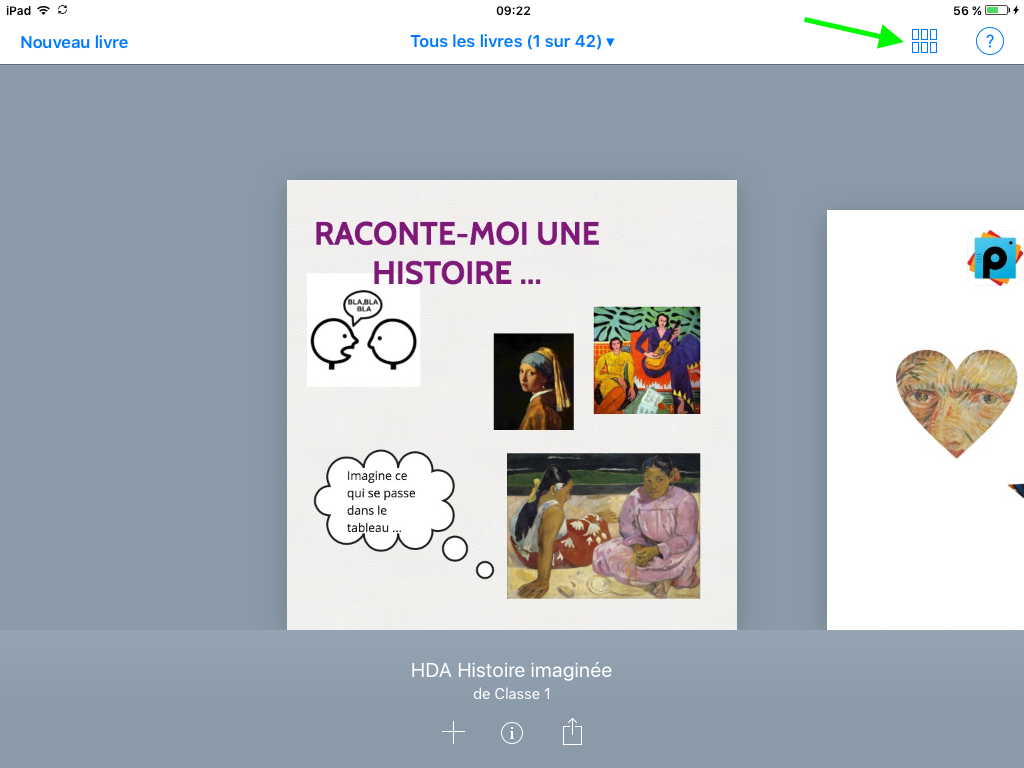Image resolution: width=1024 pixels, height=768 pixels.
Task: Tap the 09:22 clock in status bar
Action: click(x=513, y=10)
